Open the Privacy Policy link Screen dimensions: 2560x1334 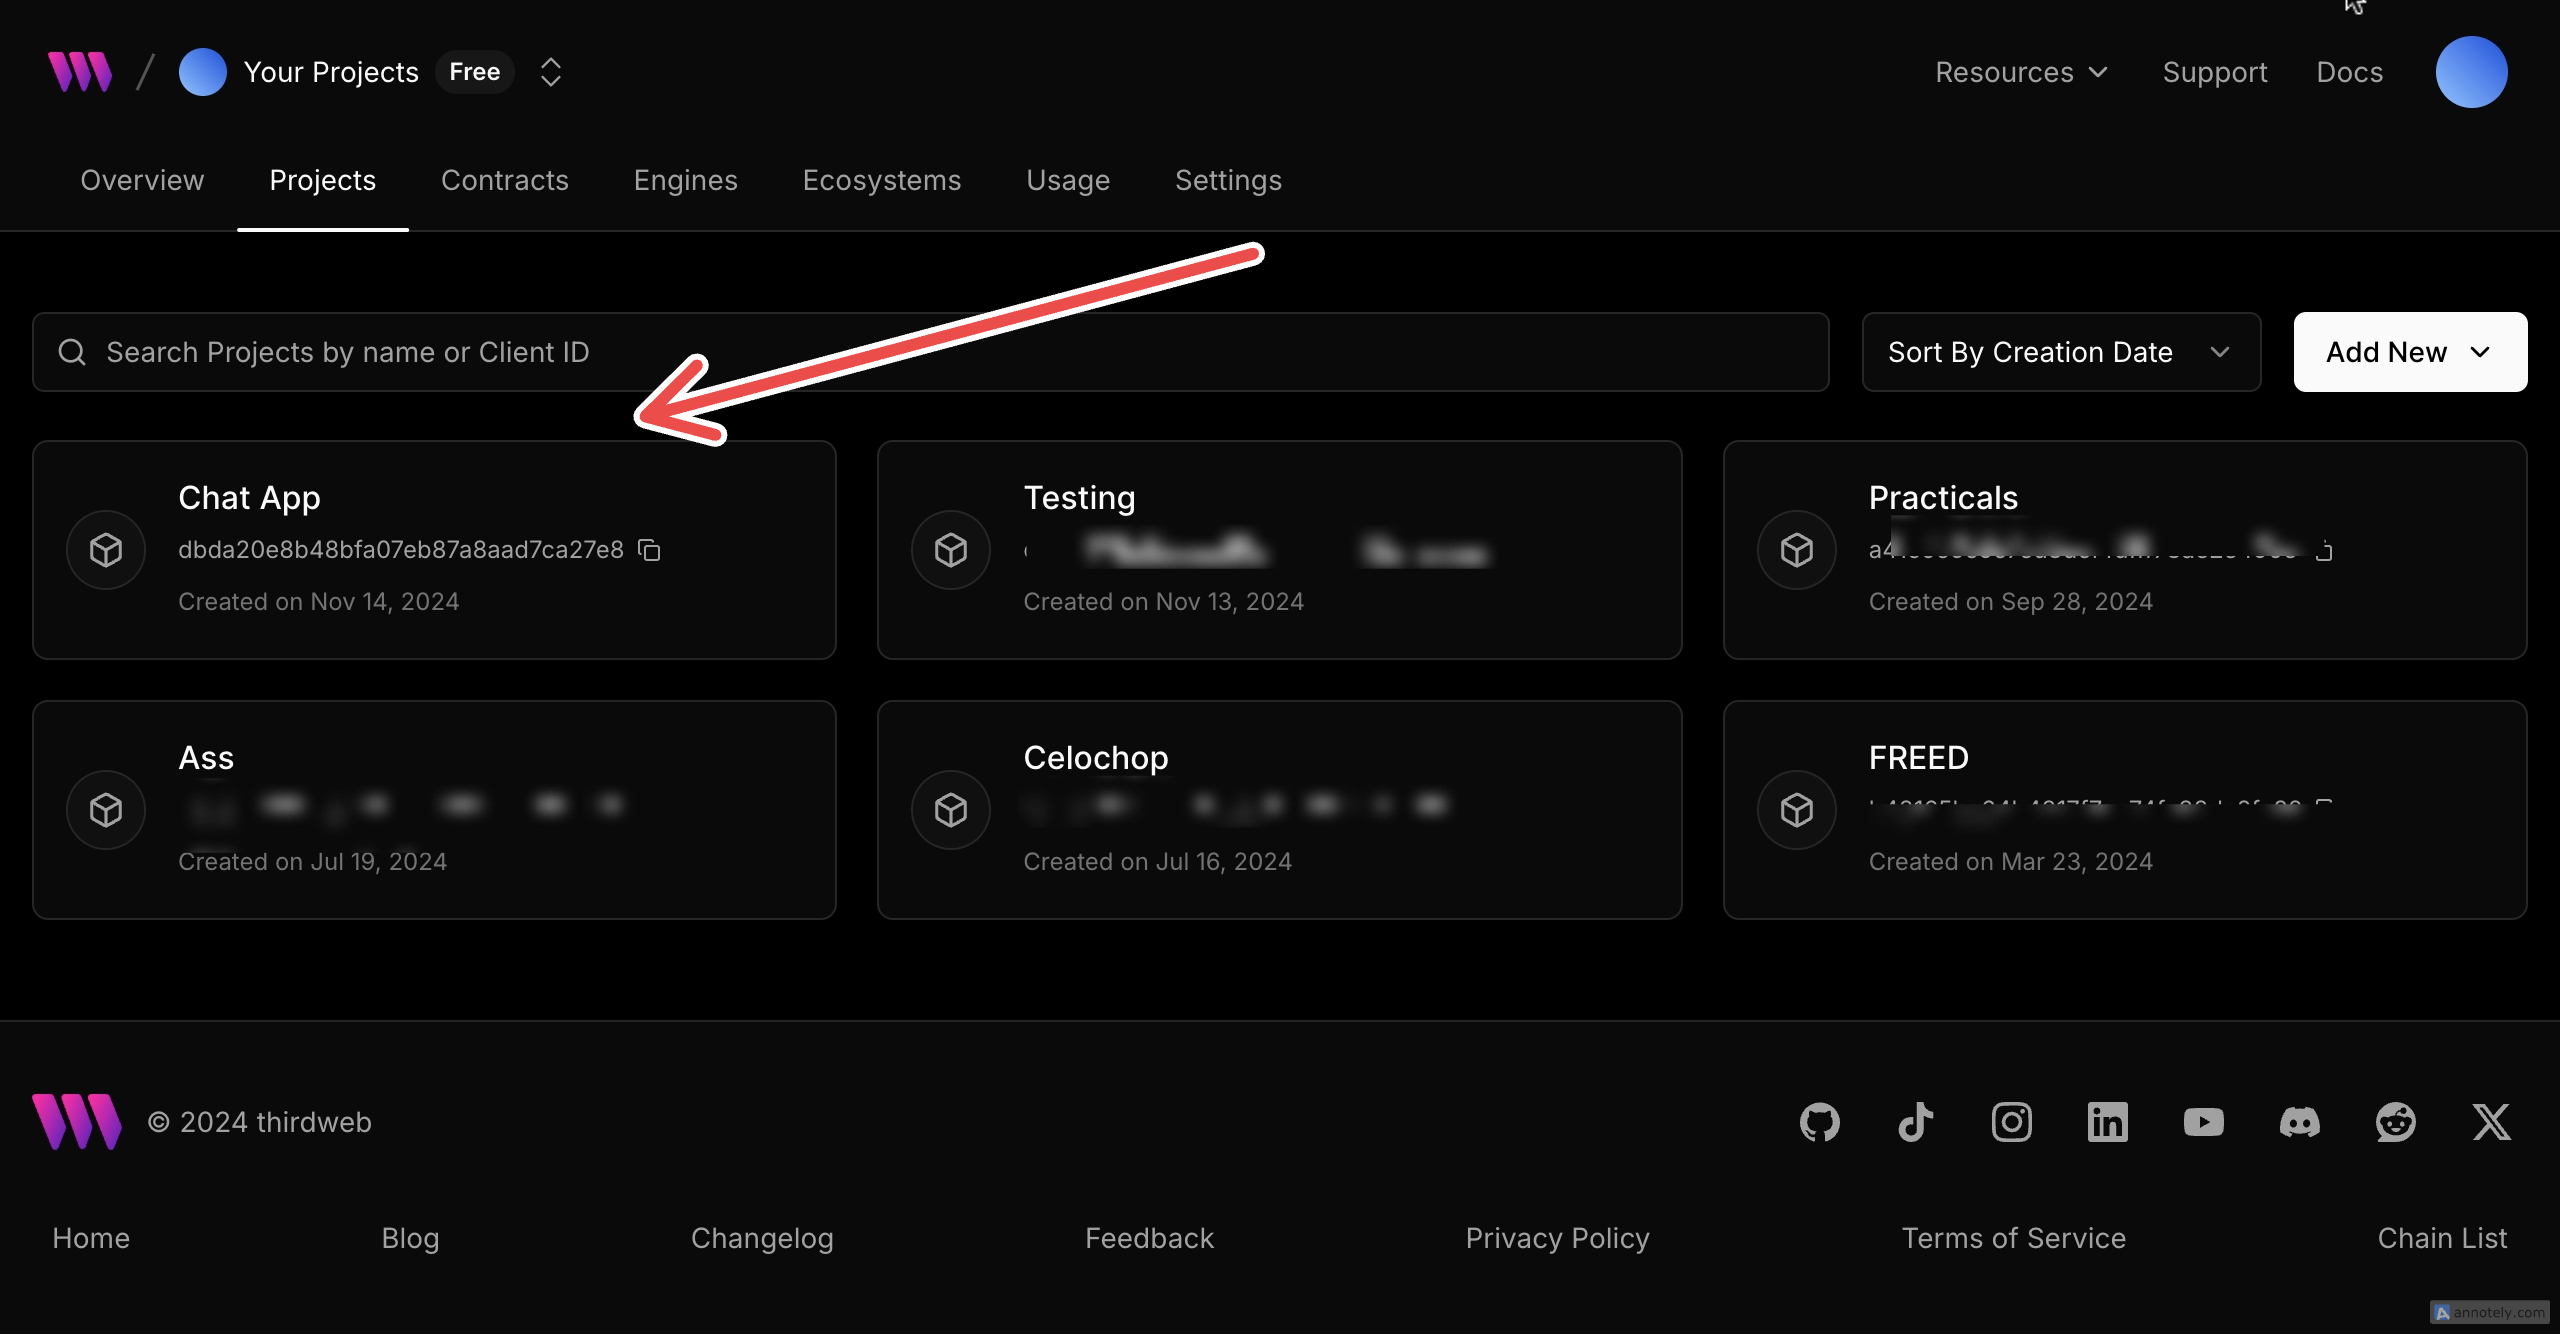(x=1557, y=1238)
